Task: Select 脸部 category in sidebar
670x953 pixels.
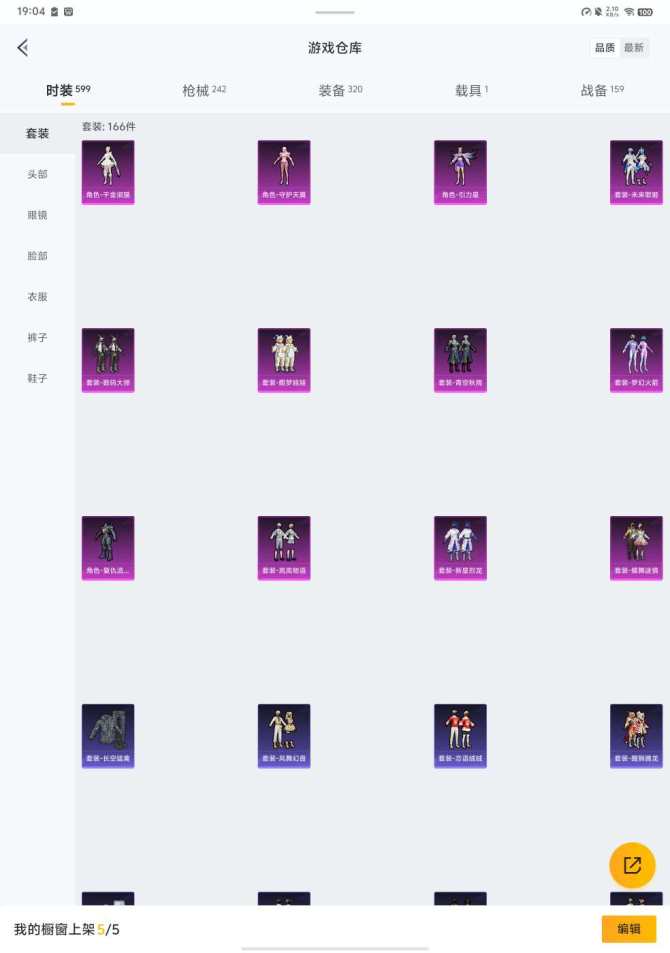Action: (x=37, y=255)
